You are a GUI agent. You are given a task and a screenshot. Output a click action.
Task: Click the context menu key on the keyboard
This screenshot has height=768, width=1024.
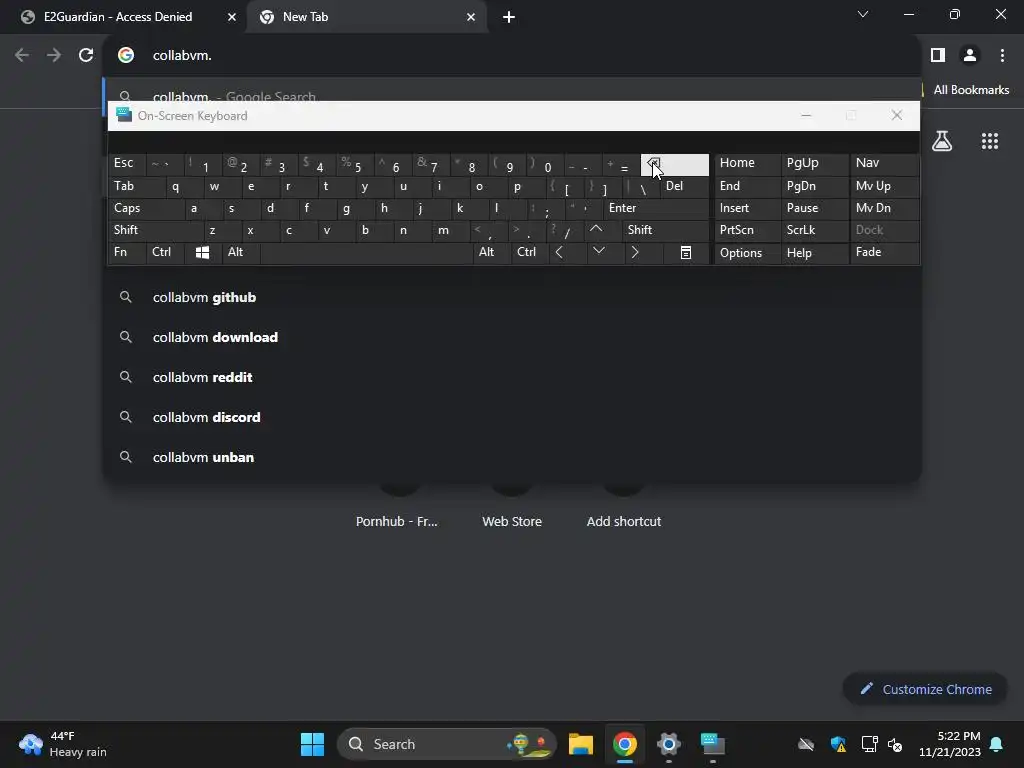click(686, 253)
